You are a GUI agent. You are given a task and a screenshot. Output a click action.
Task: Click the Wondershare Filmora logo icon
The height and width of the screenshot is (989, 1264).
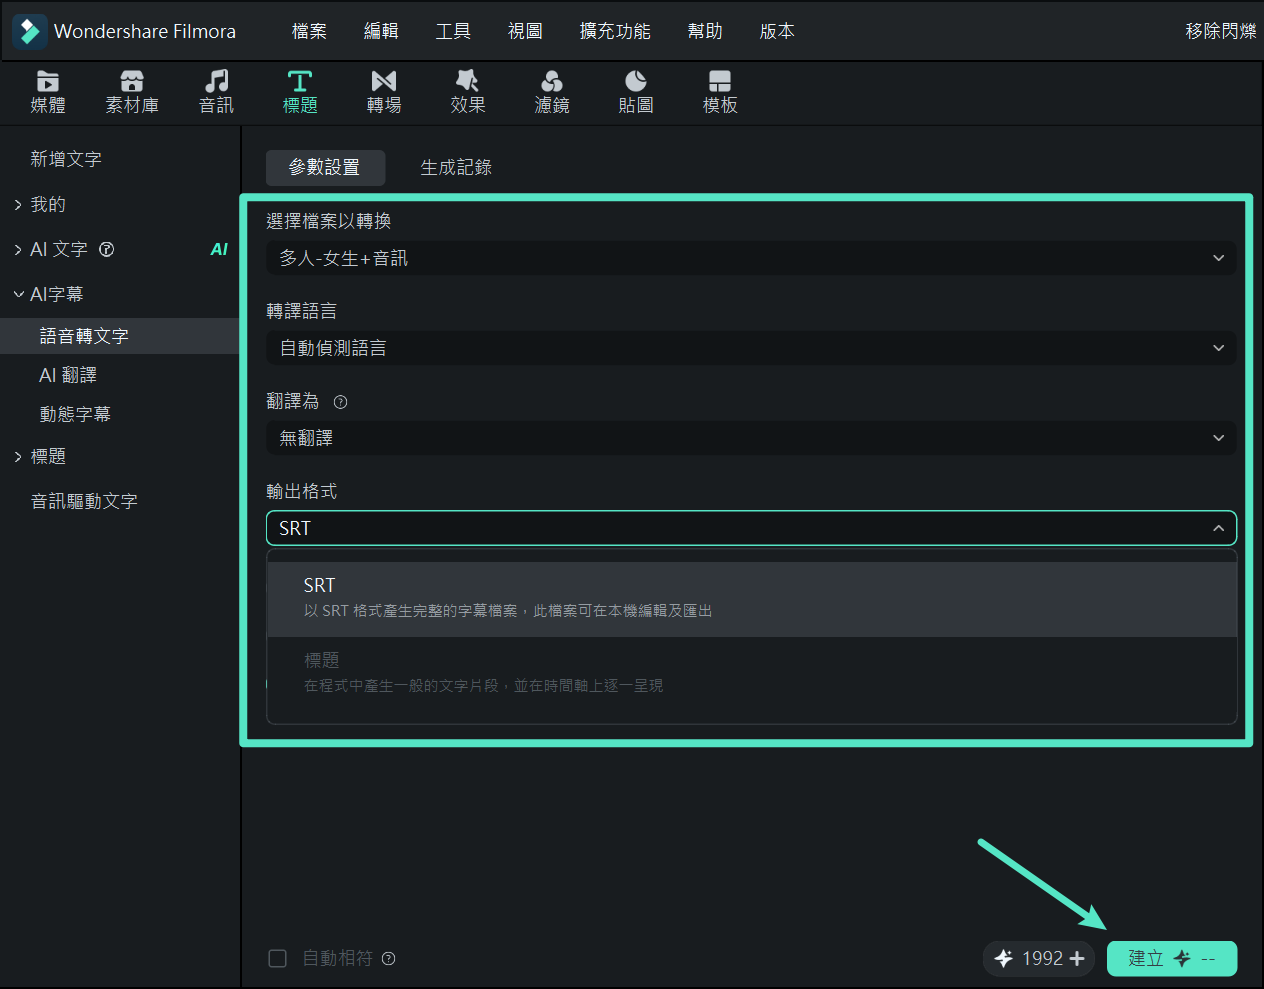click(x=30, y=31)
